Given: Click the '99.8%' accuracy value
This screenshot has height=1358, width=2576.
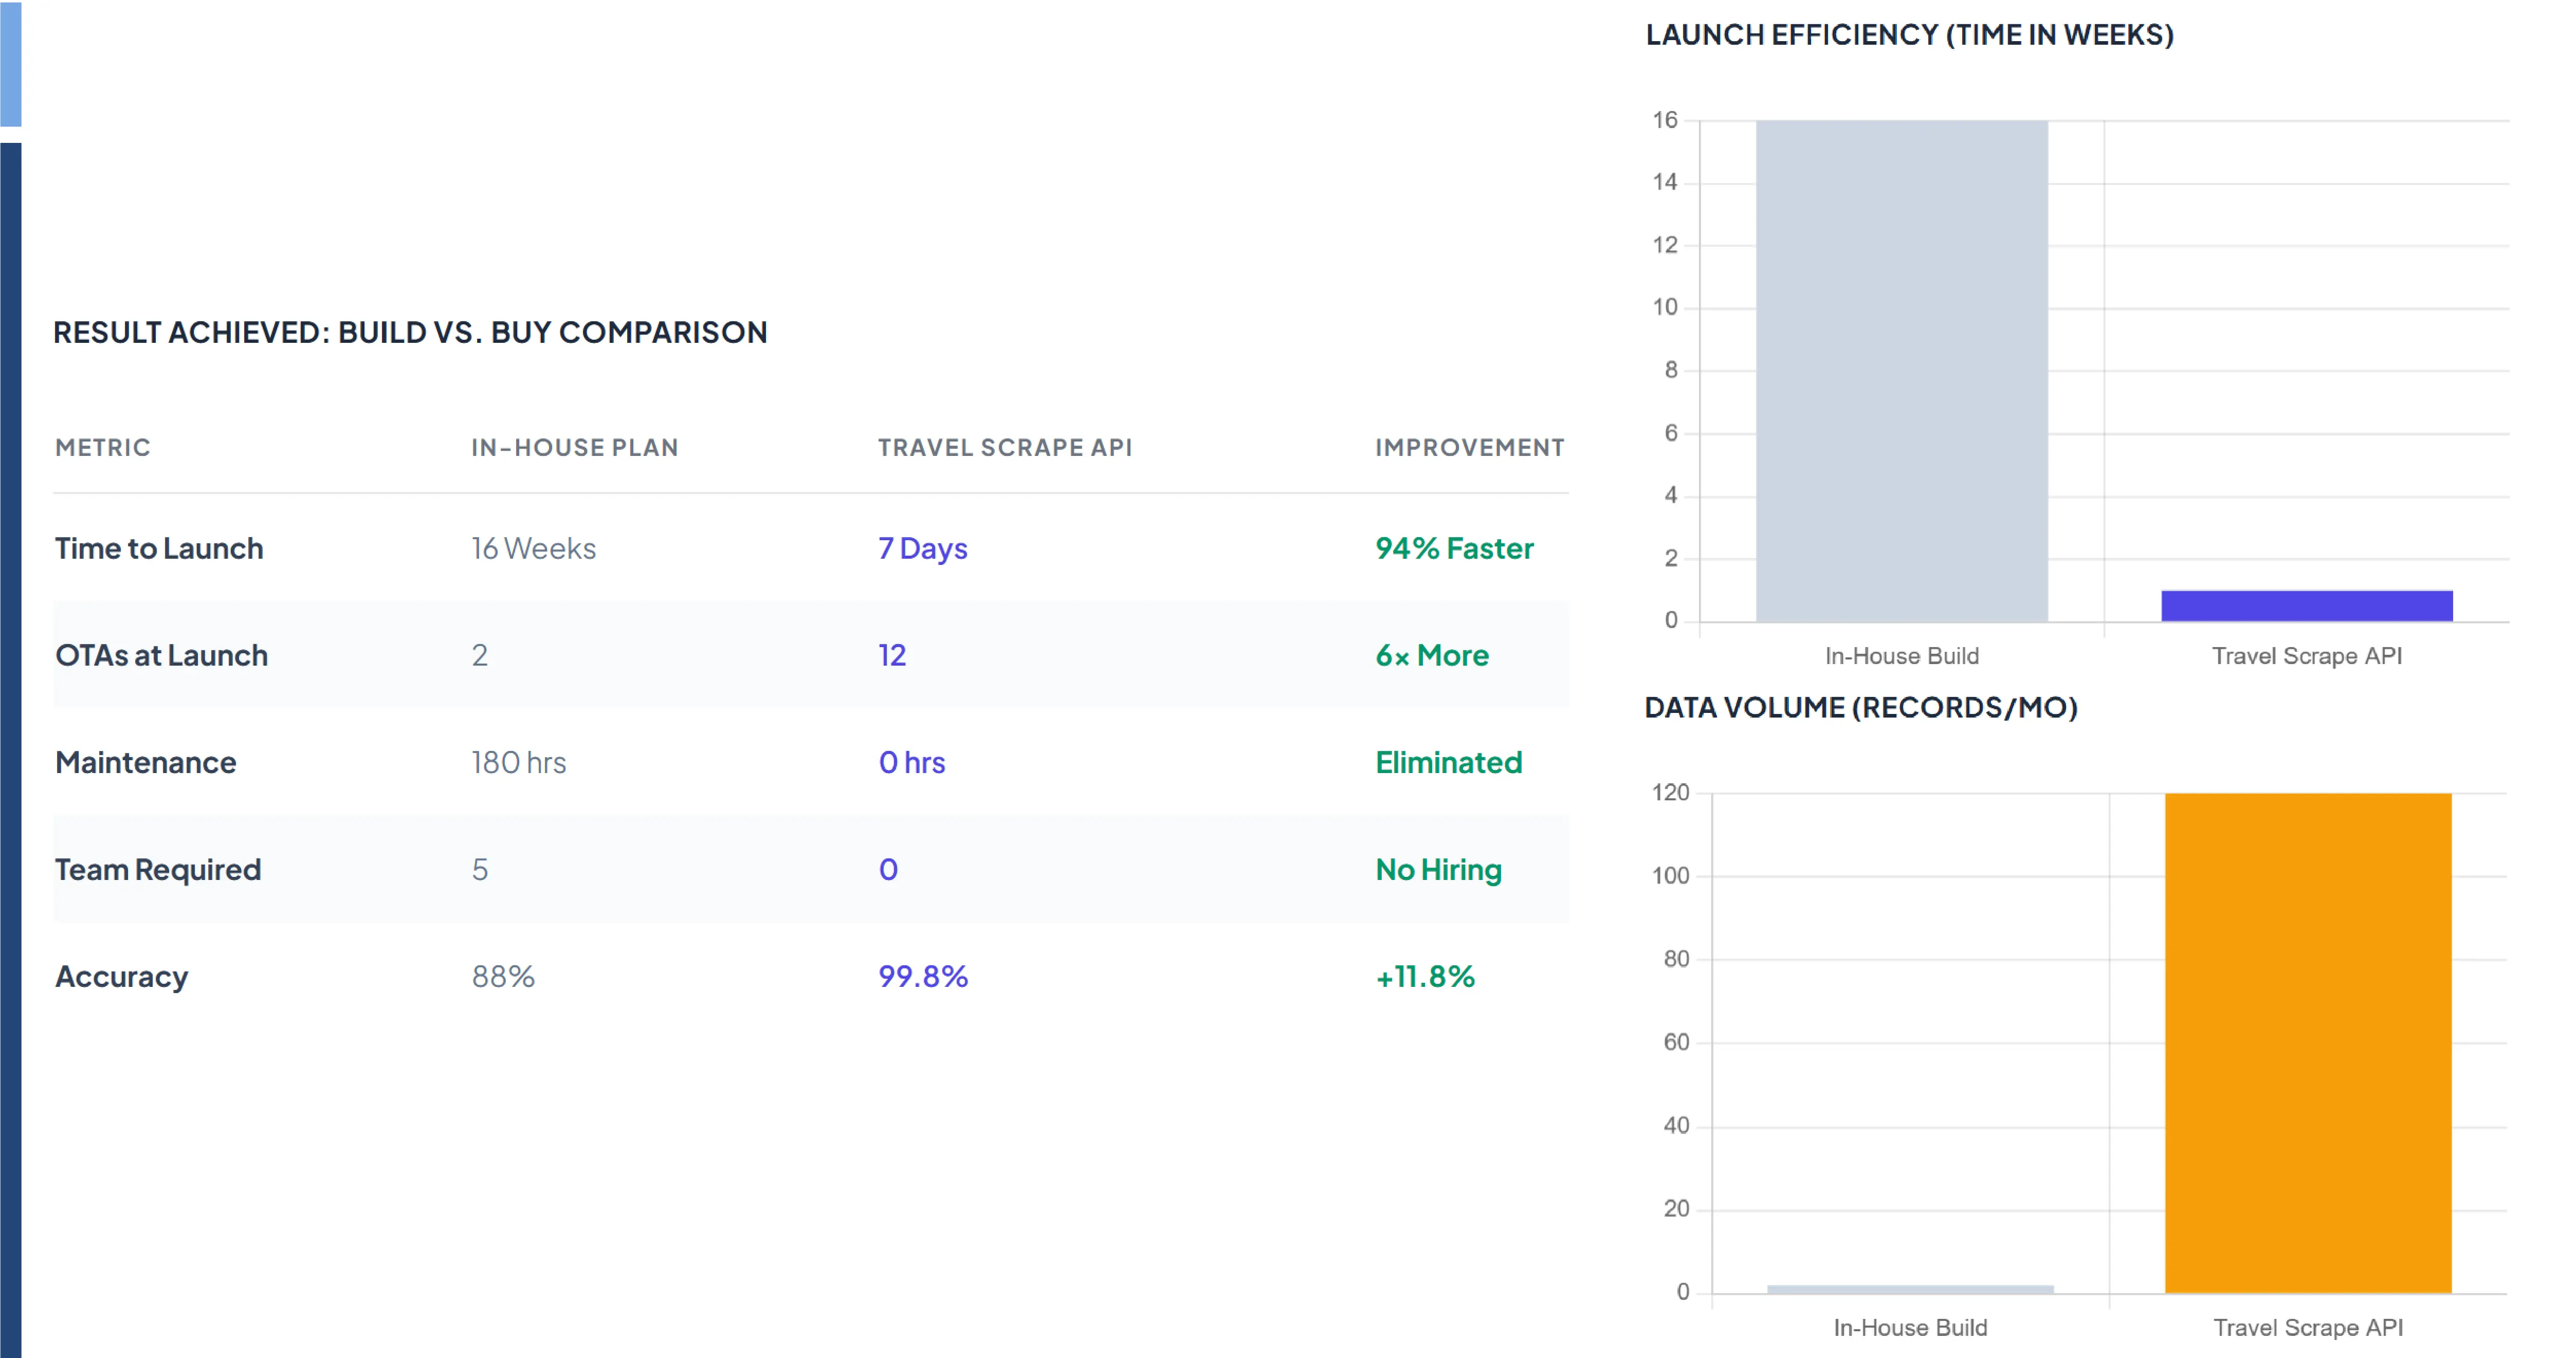Looking at the screenshot, I should pyautogui.click(x=923, y=976).
